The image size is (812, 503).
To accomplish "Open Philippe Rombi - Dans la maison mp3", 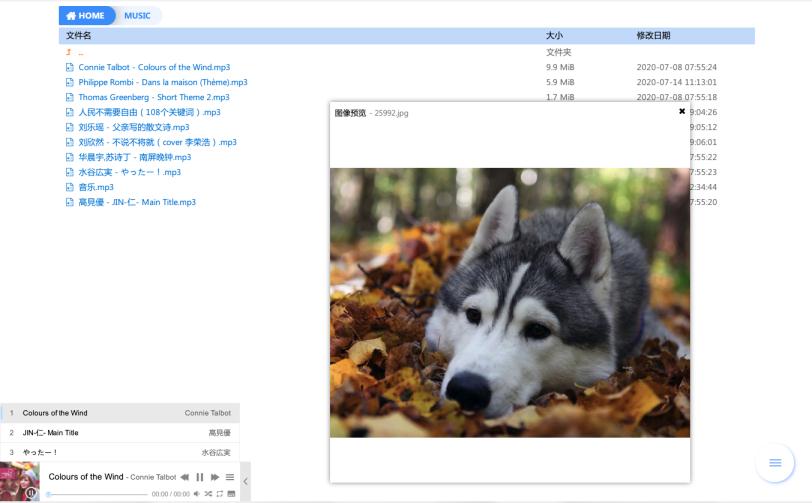I will point(163,82).
